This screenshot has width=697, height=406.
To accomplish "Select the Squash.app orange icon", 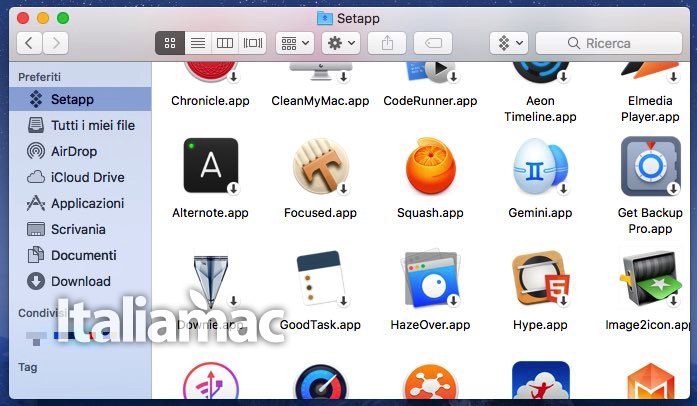I will pos(430,165).
